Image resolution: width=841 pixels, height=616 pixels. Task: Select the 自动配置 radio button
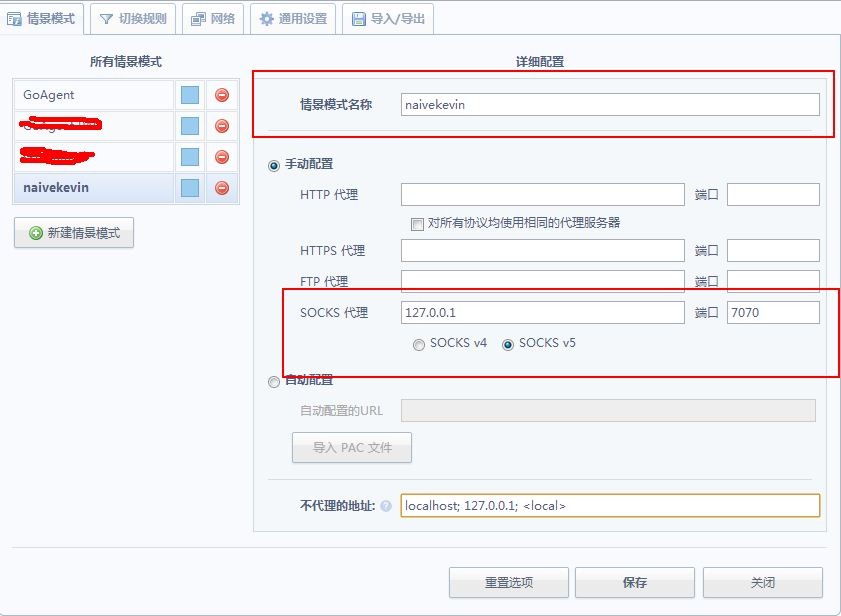274,382
